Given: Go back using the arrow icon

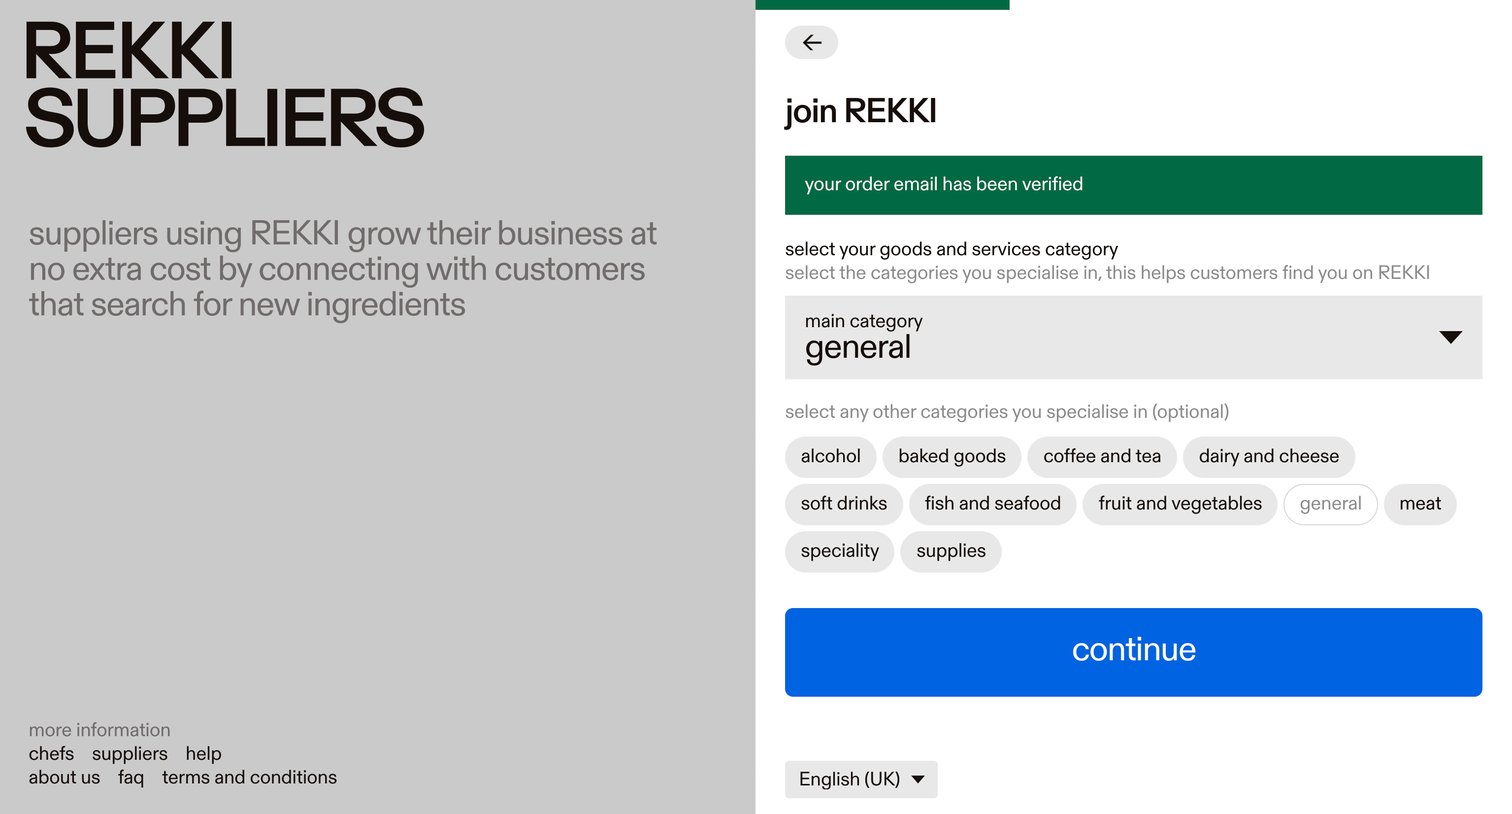Looking at the screenshot, I should [x=811, y=42].
